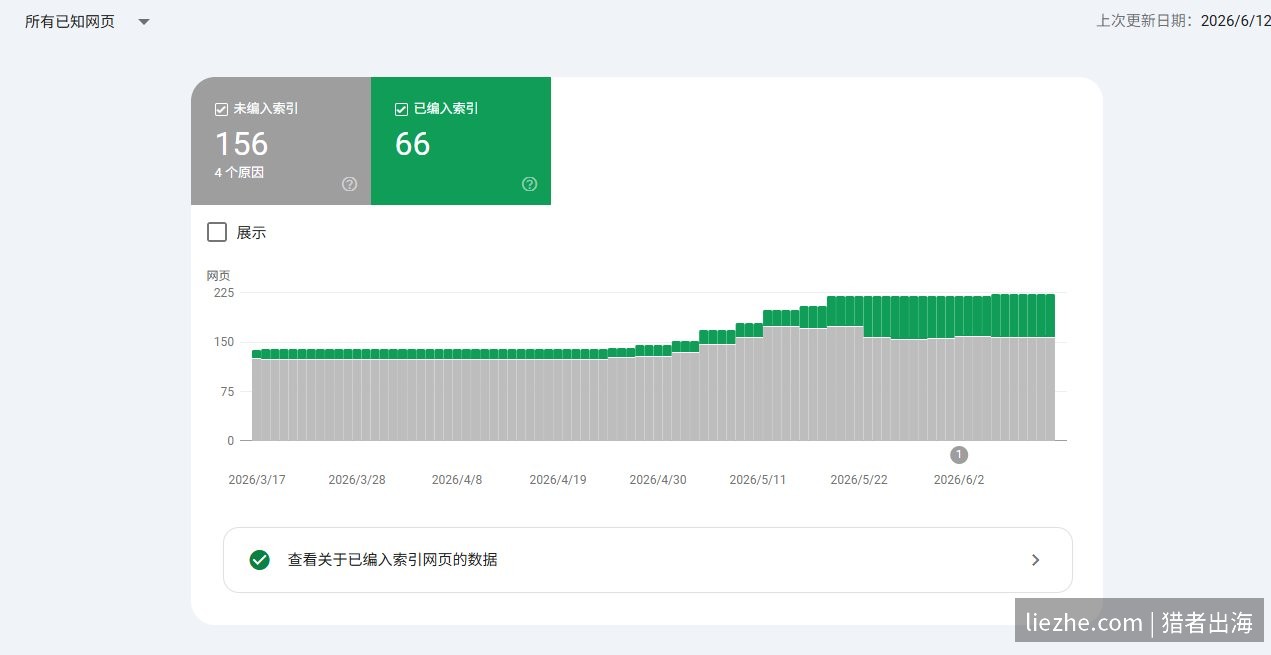Click the chevron arrow on indexed data row
The image size is (1271, 655).
click(1035, 560)
